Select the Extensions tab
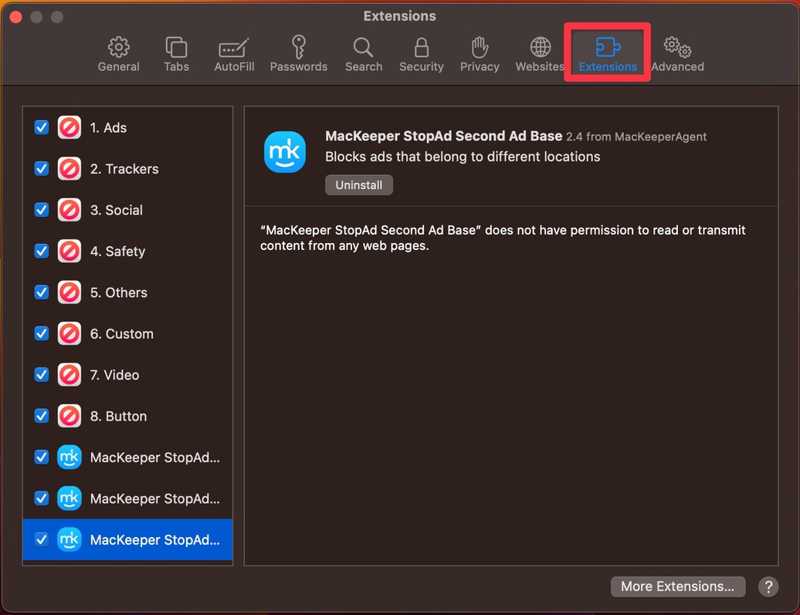 [x=608, y=54]
